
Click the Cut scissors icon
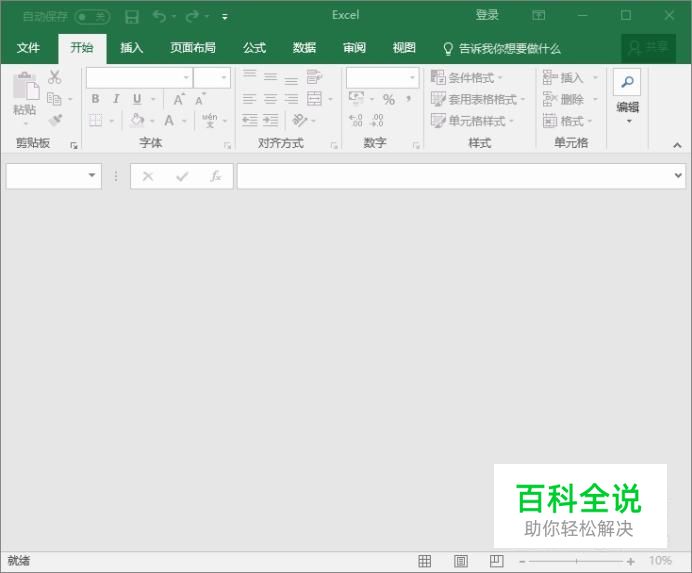tap(55, 77)
